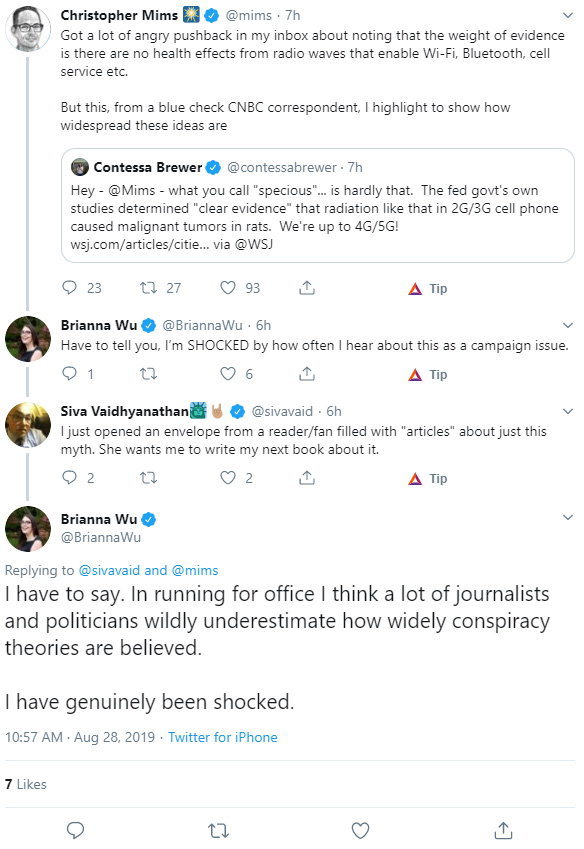Open dropdown chevron on Christopher Mims tweet
The width and height of the screenshot is (584, 849).
[x=568, y=15]
